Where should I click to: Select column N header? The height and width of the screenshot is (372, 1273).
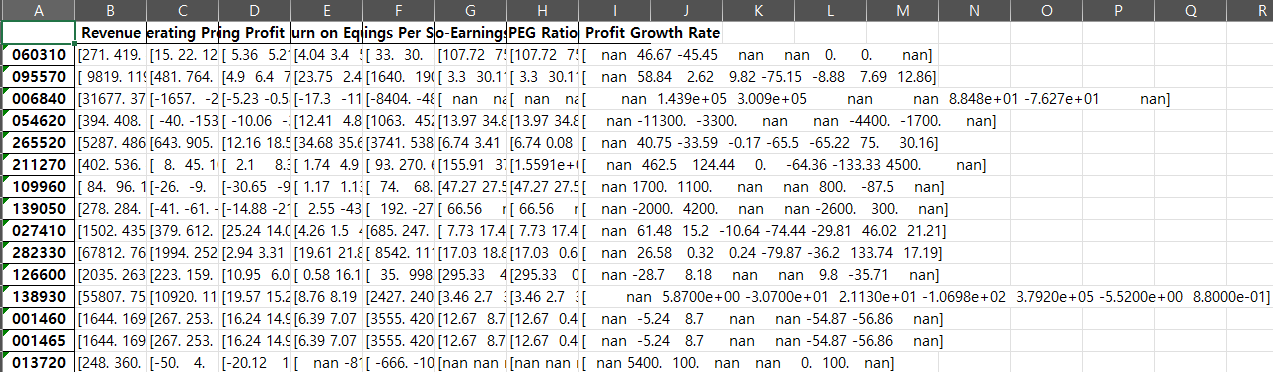point(974,10)
